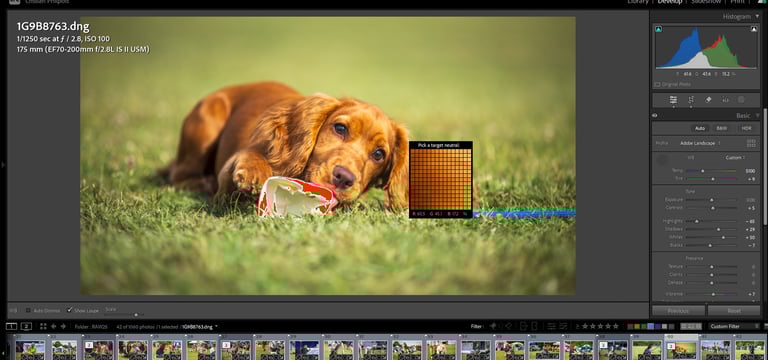This screenshot has width=768, height=360.
Task: Switch to the Library module
Action: (x=638, y=2)
